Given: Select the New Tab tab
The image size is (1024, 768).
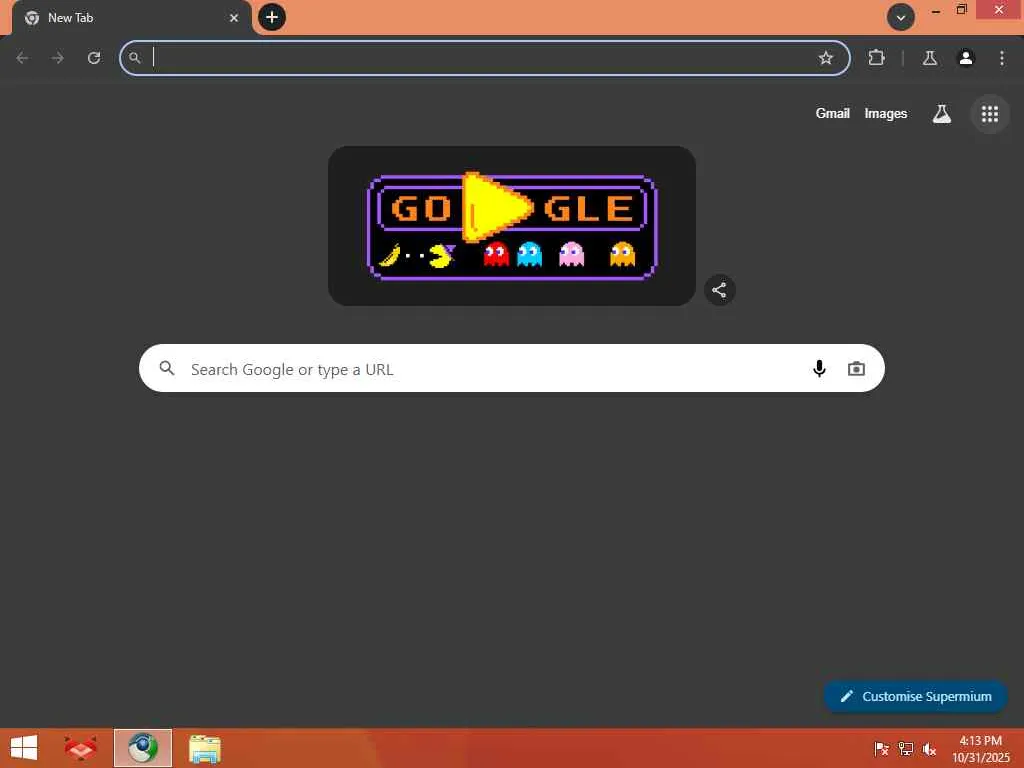Looking at the screenshot, I should click(131, 18).
